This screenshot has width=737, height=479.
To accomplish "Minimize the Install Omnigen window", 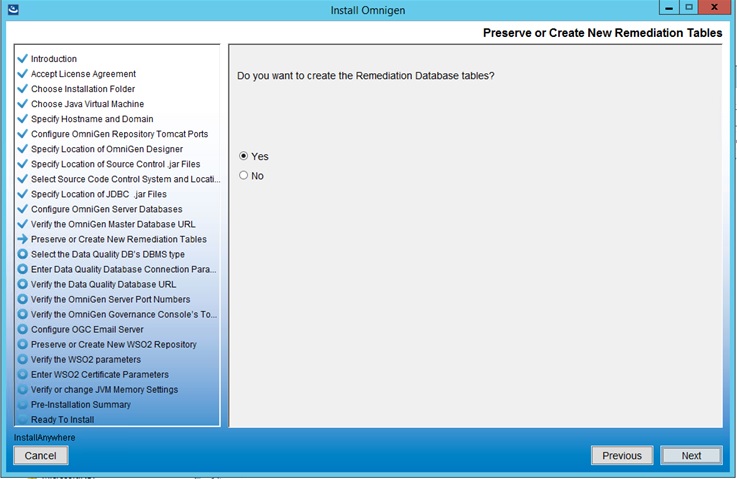I will (x=668, y=8).
